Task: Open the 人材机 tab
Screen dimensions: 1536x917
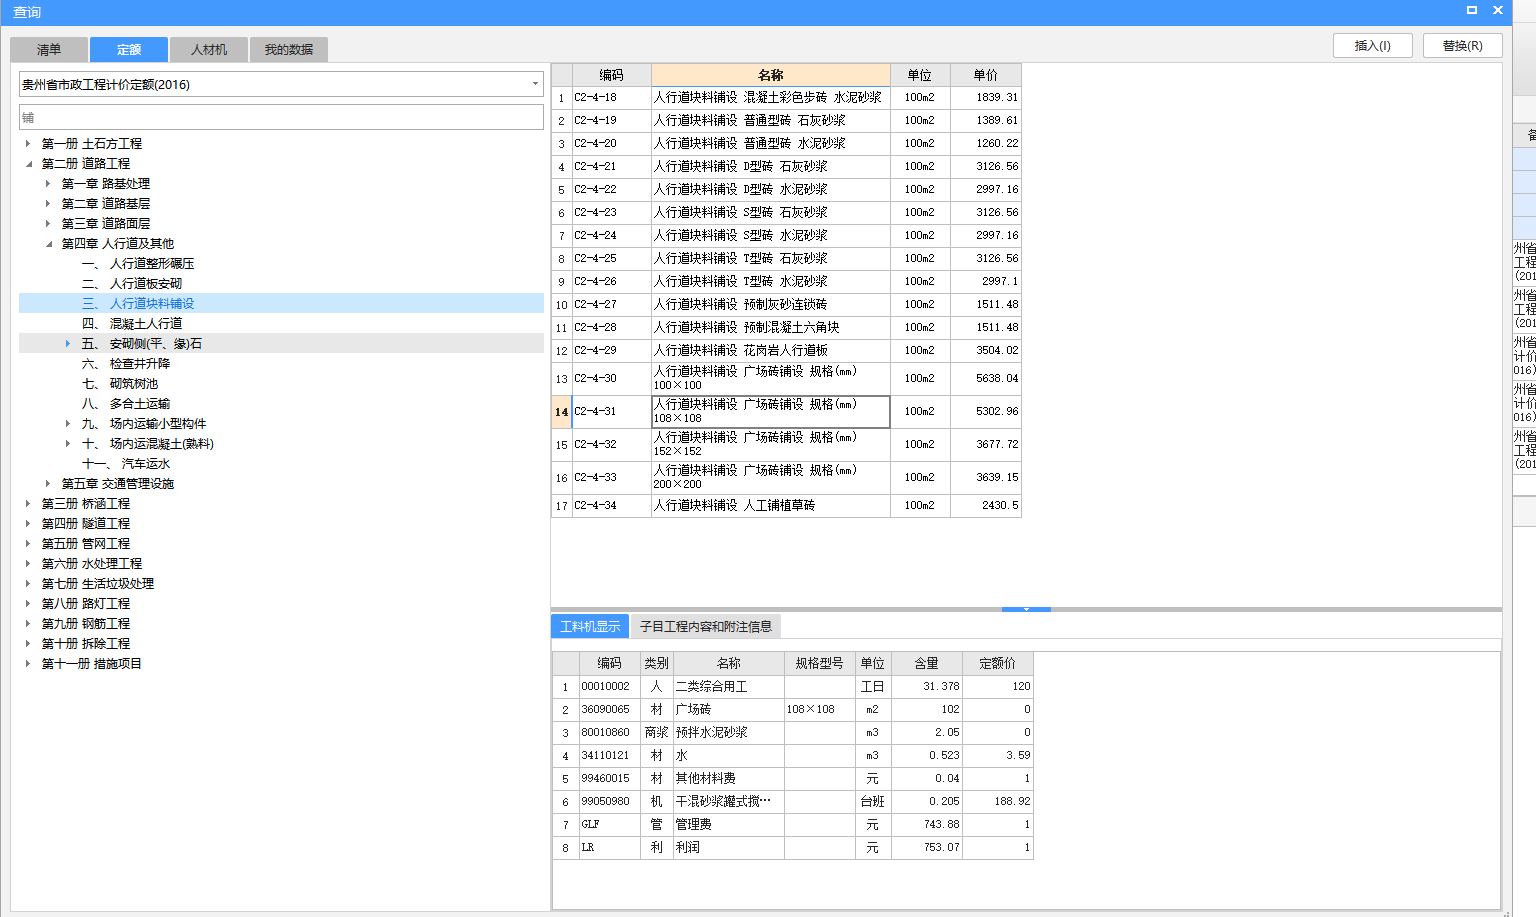Action: click(x=209, y=49)
